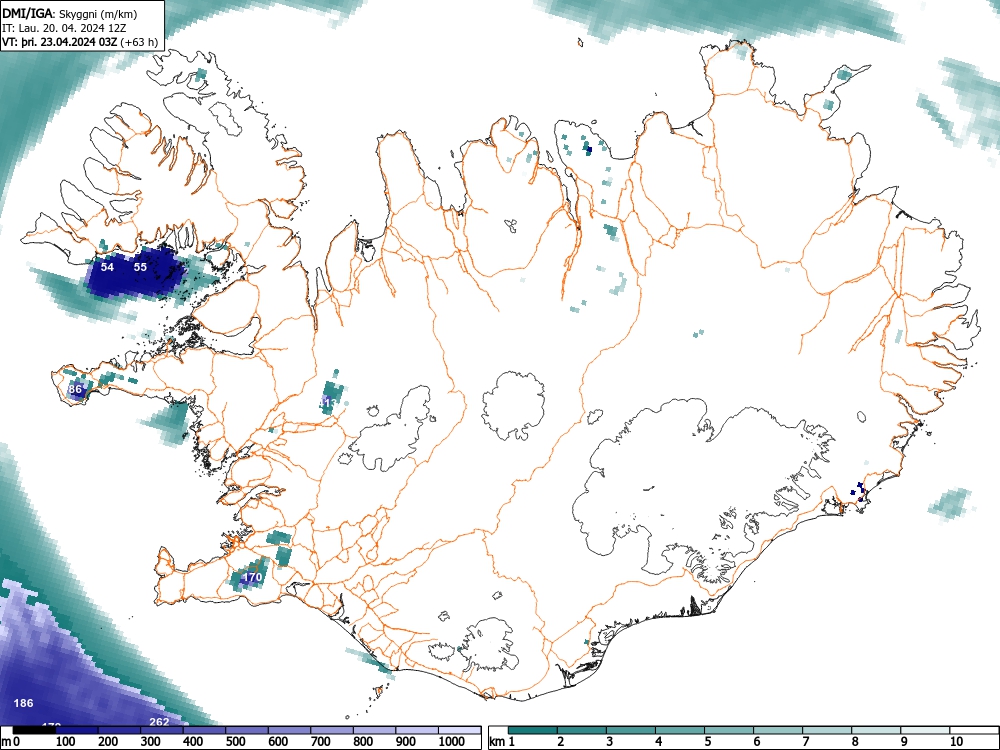Screen dimensions: 1000x750
Task: Pick the meter legend swatch between 200 and 300
Action: point(119,730)
